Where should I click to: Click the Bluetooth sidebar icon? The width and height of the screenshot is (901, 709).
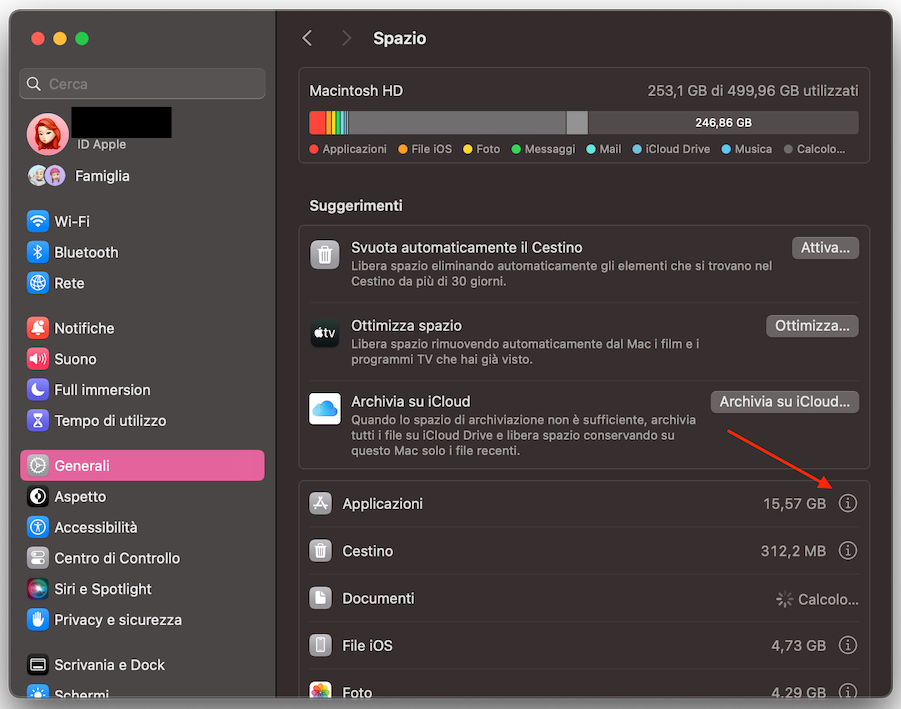click(x=37, y=252)
